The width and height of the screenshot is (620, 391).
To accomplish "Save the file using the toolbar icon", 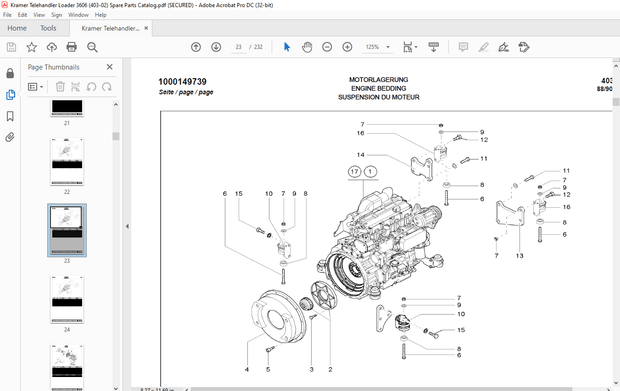I will [x=11, y=47].
